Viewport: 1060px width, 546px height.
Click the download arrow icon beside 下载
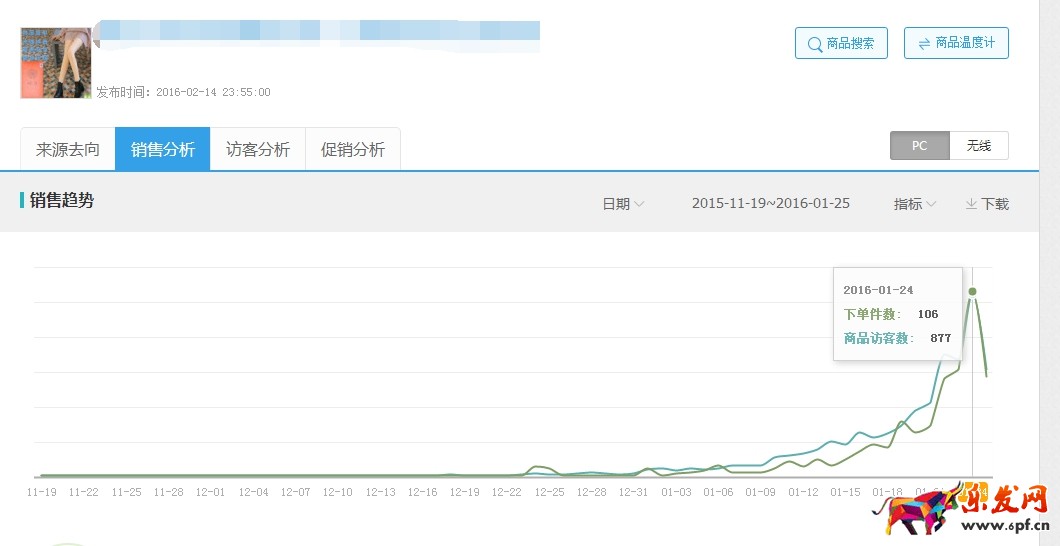[970, 204]
